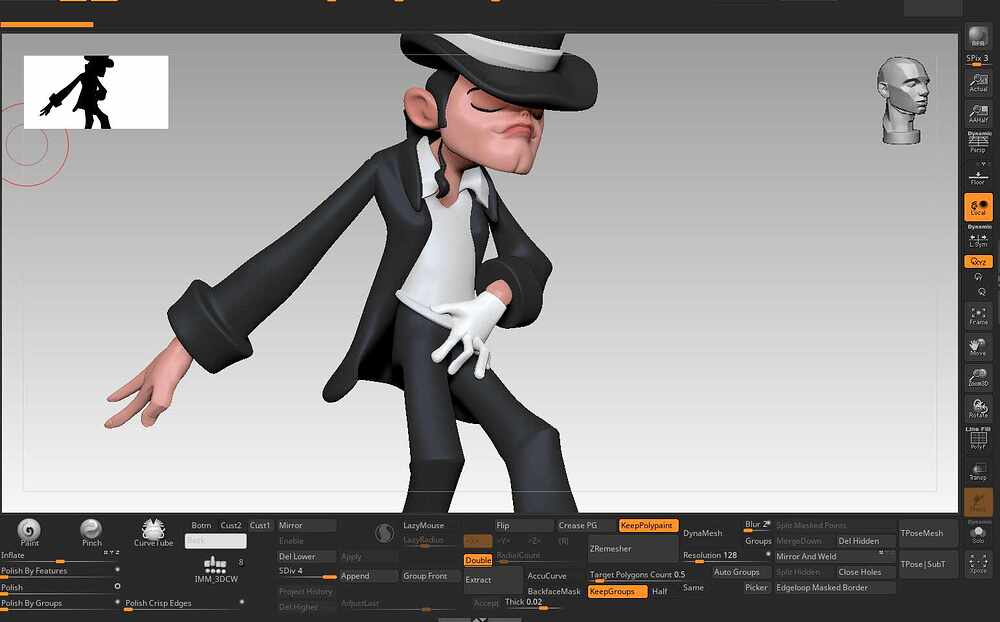Screen dimensions: 1000x622
Task: Set view to Actual size
Action: tap(978, 83)
